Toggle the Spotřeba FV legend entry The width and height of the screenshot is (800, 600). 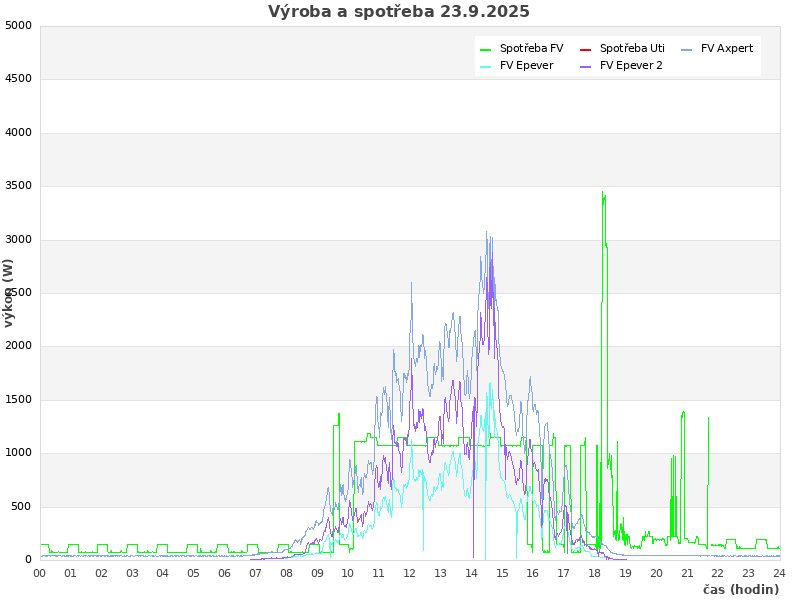tap(531, 48)
